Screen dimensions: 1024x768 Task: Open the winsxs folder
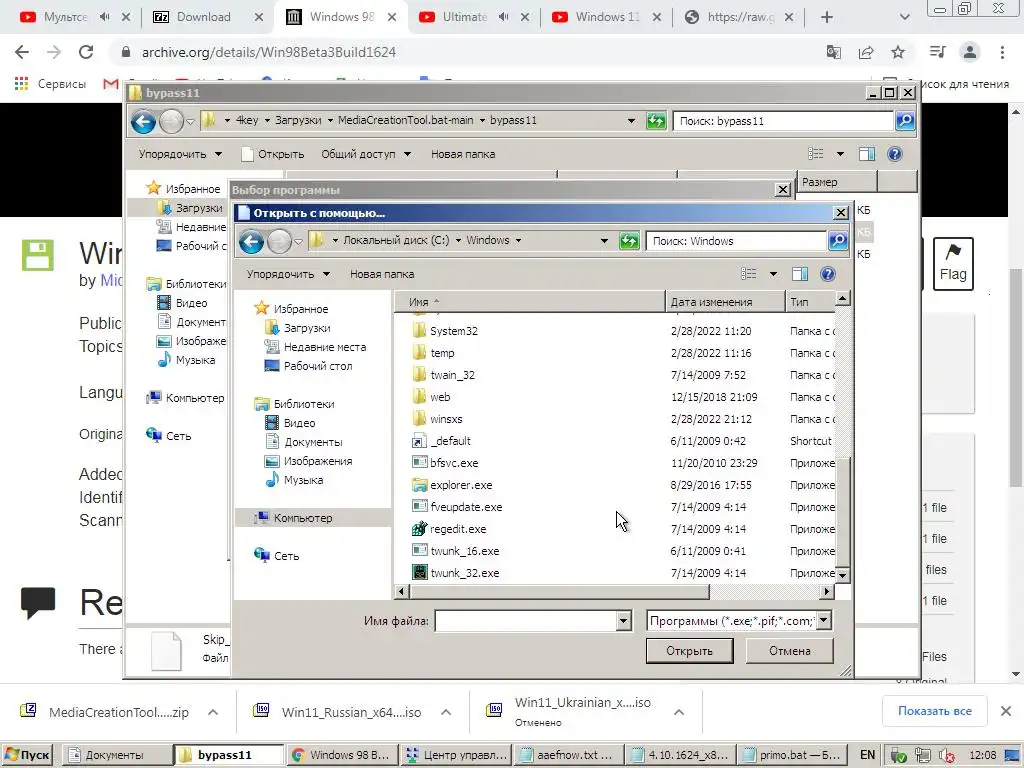coord(446,419)
